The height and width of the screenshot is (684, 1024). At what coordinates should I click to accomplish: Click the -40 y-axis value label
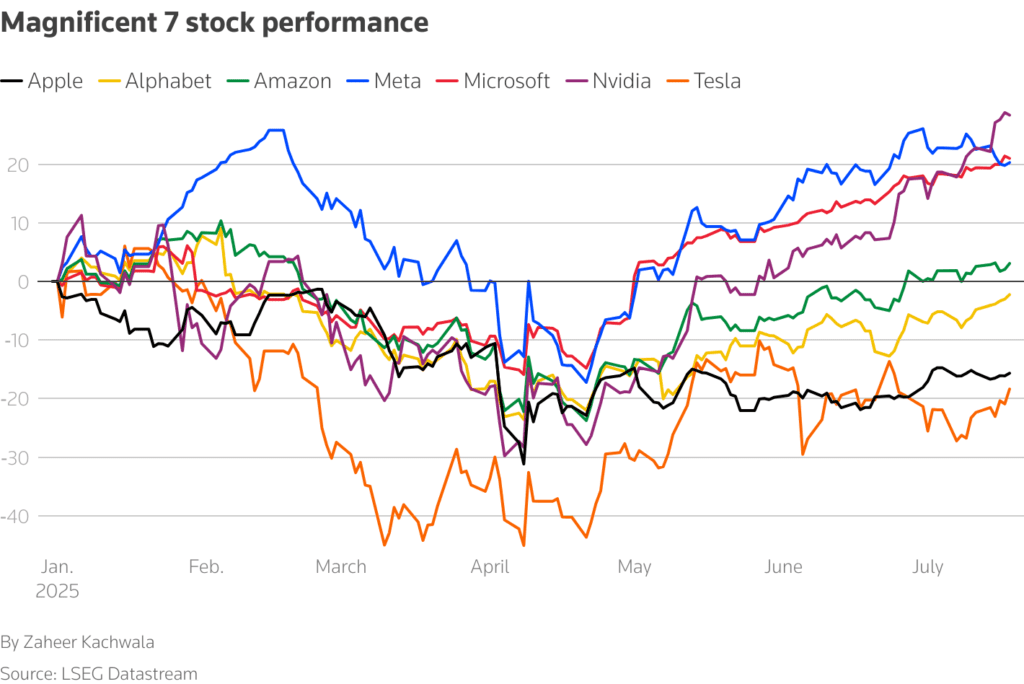click(16, 517)
